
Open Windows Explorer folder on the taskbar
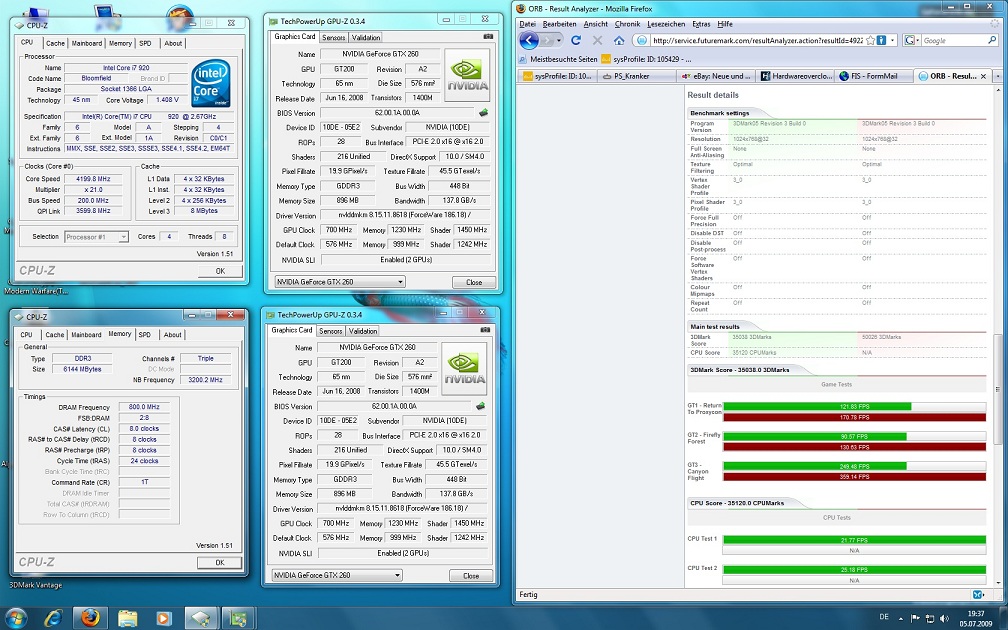(x=127, y=618)
